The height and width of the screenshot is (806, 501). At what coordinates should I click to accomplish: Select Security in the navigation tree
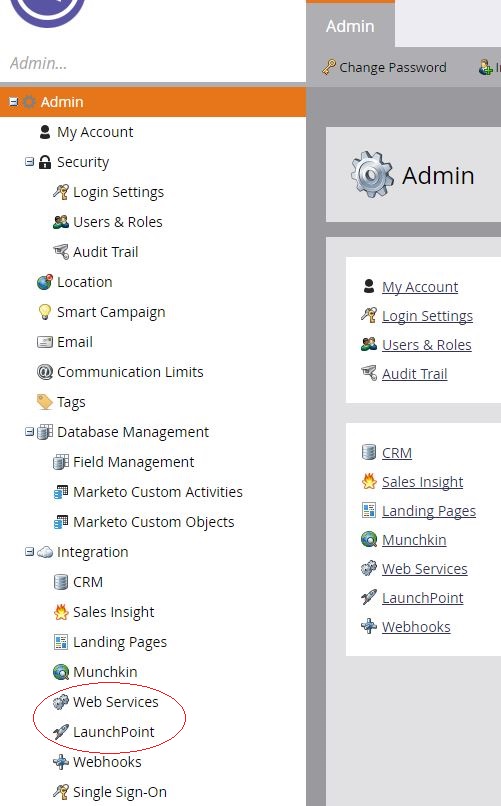(83, 162)
